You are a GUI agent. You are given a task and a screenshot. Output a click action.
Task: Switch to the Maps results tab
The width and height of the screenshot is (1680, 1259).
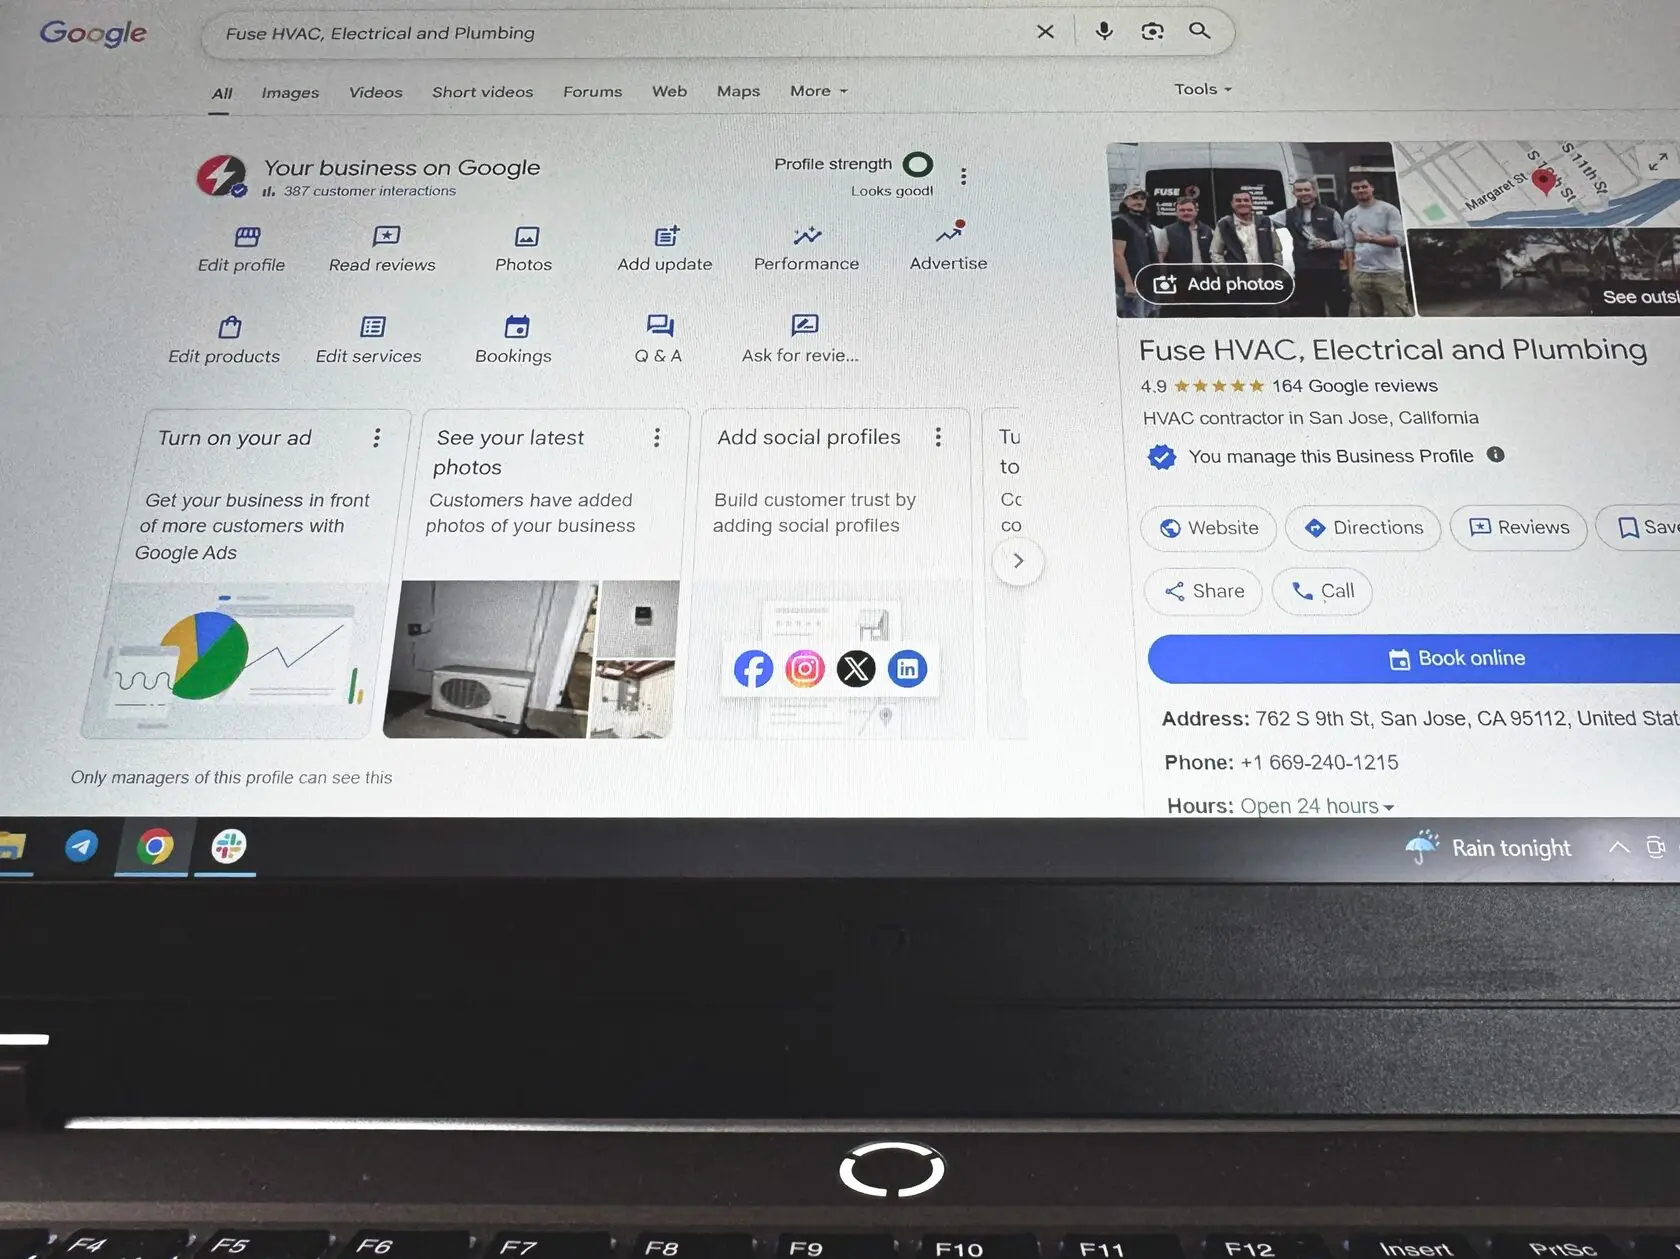pyautogui.click(x=737, y=91)
